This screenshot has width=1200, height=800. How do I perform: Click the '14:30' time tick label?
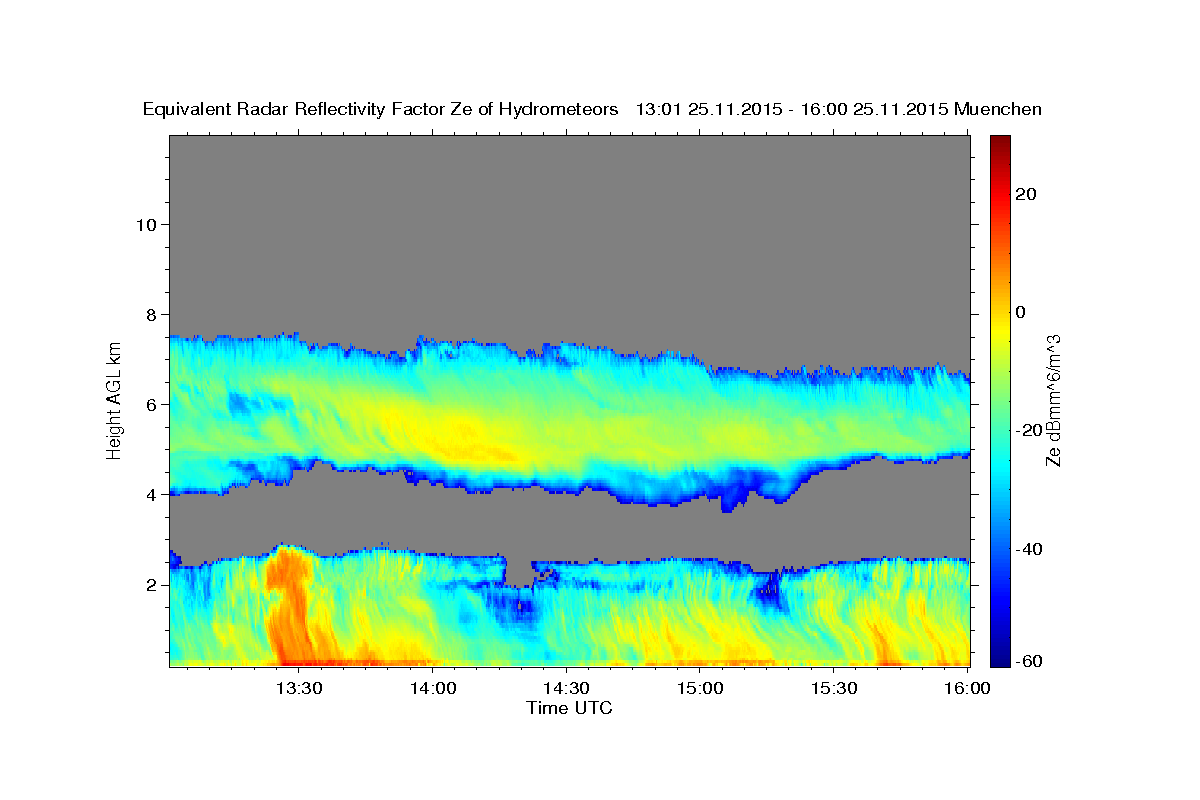pos(566,688)
